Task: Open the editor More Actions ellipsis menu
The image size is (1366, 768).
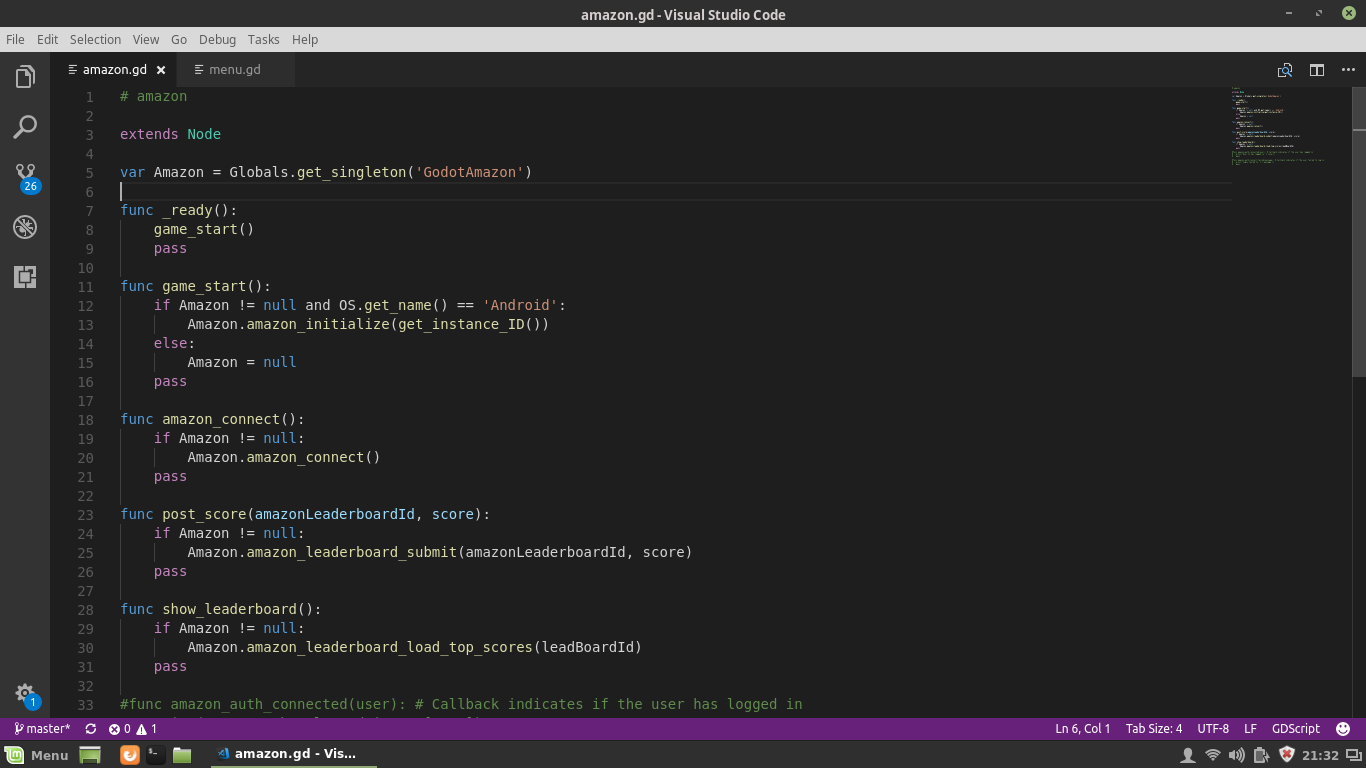Action: 1349,70
